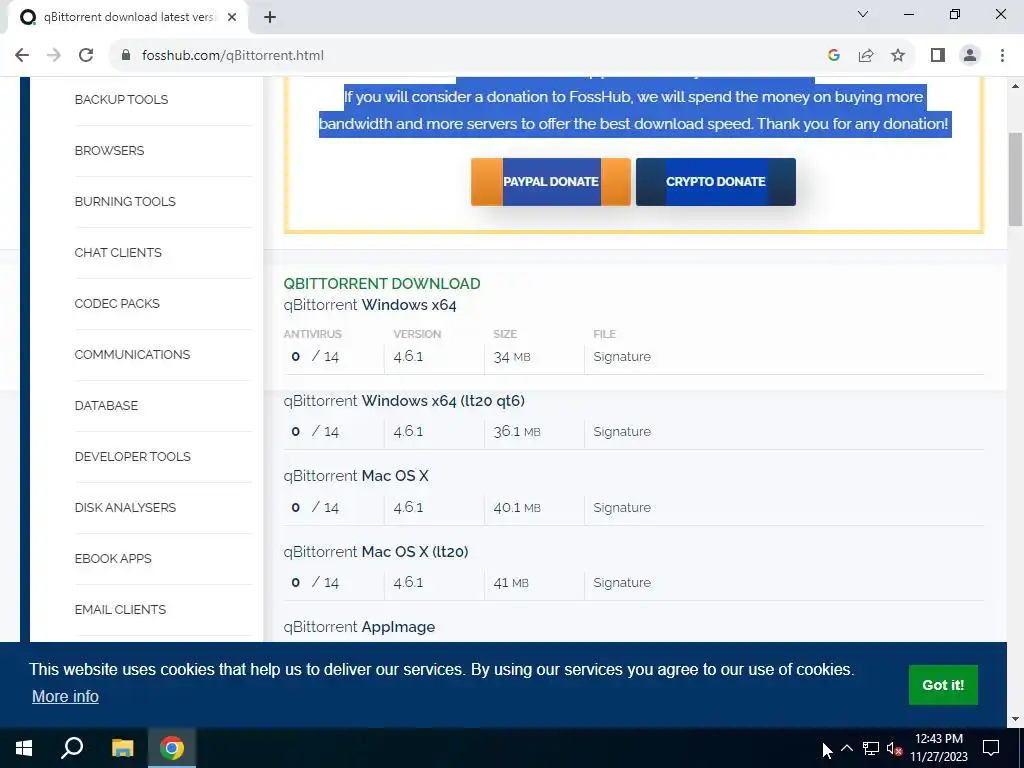This screenshot has width=1024, height=768.
Task: Click the page vertical scrollbar thumb
Action: tap(1016, 179)
